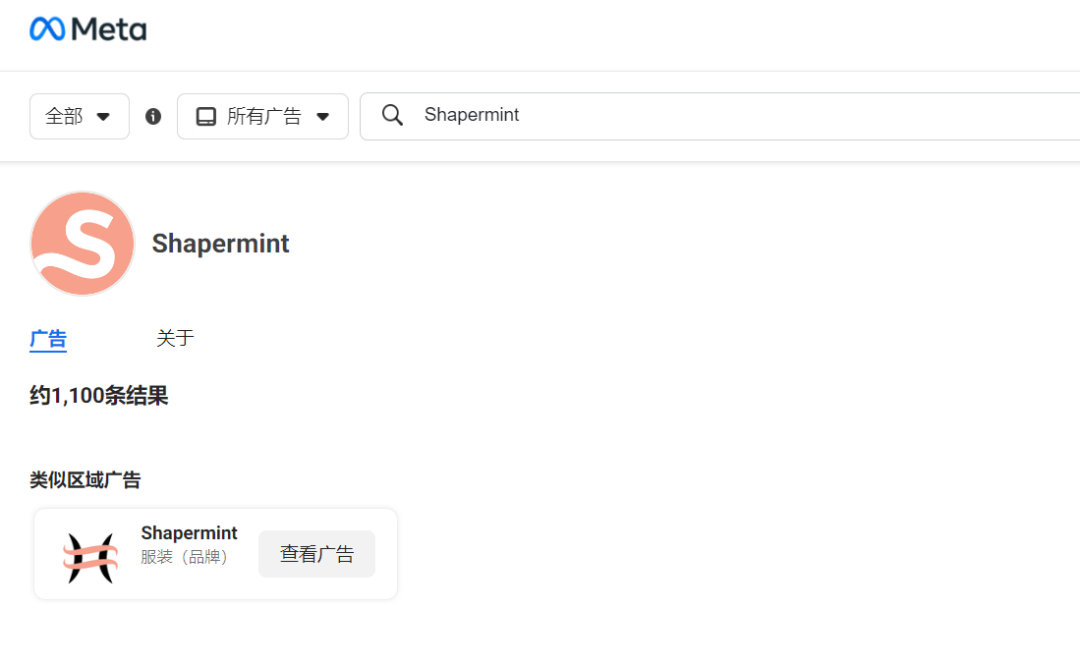Click the magnifying glass search icon
Image resolution: width=1080 pixels, height=665 pixels.
[393, 116]
